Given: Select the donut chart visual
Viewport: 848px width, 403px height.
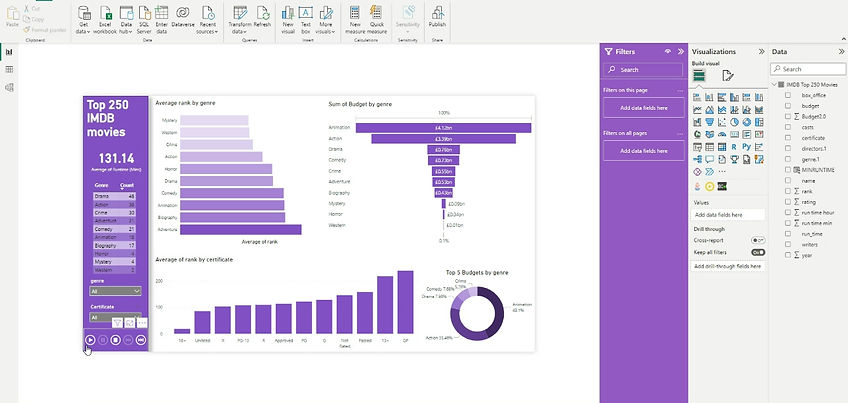Looking at the screenshot, I should [747, 122].
